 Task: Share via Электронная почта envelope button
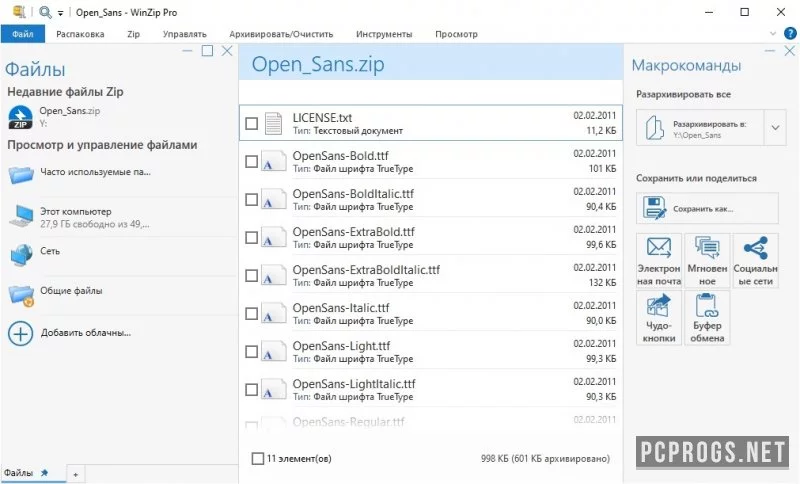659,261
